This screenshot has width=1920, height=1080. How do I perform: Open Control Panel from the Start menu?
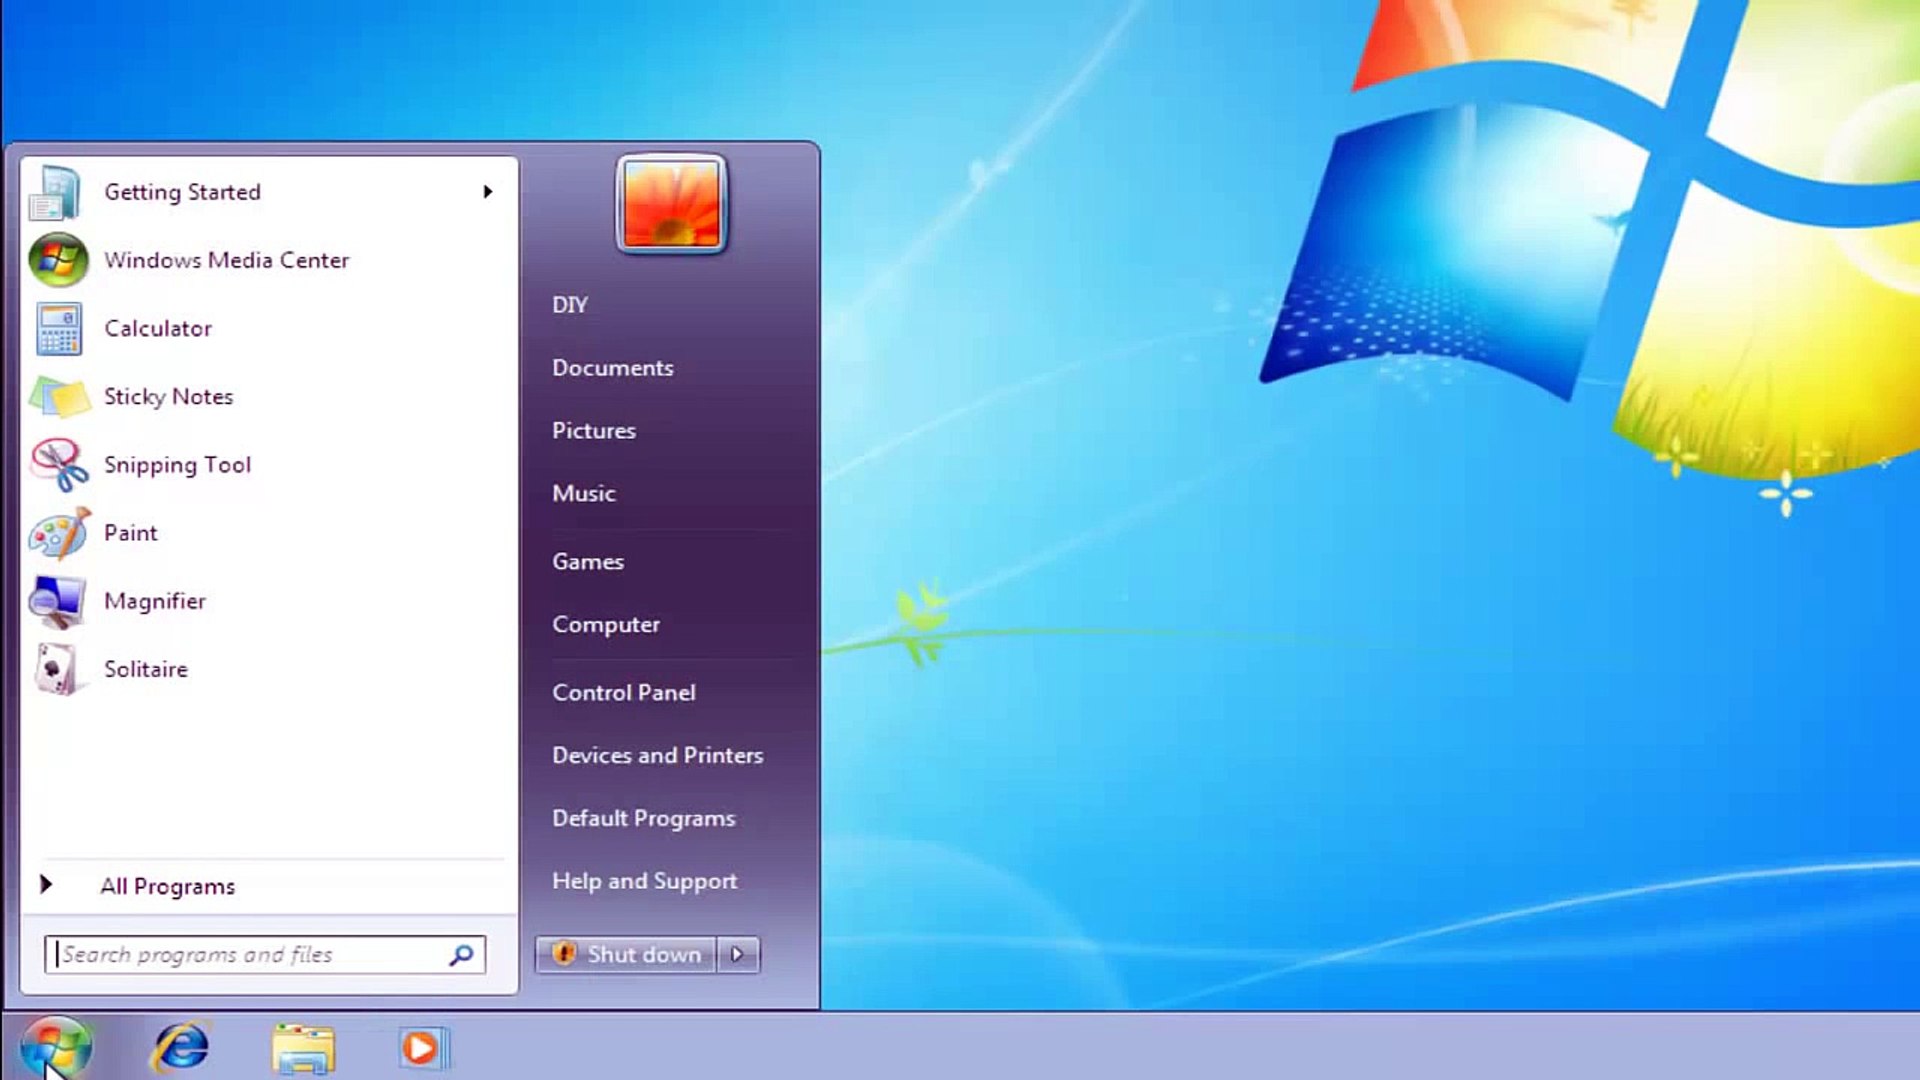tap(623, 692)
